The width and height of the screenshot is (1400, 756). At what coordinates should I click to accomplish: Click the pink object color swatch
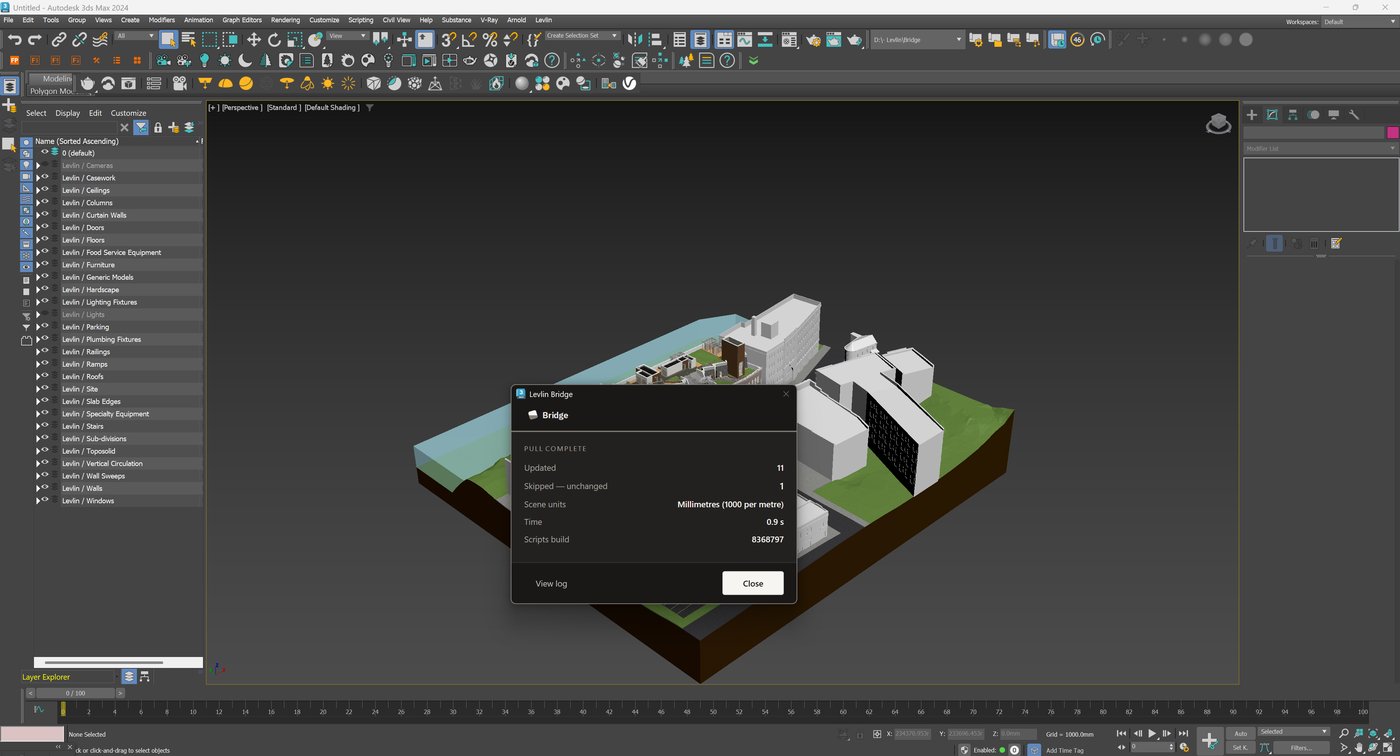tap(1392, 132)
